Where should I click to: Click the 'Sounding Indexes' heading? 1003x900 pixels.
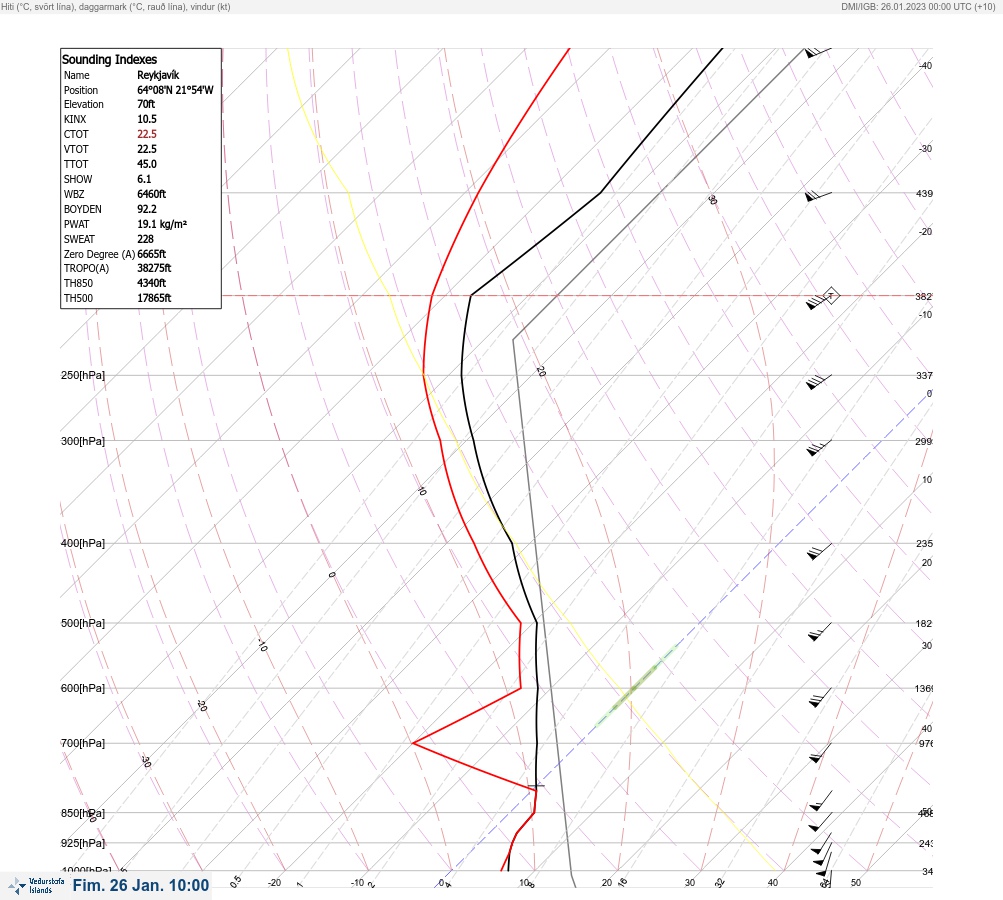109,59
